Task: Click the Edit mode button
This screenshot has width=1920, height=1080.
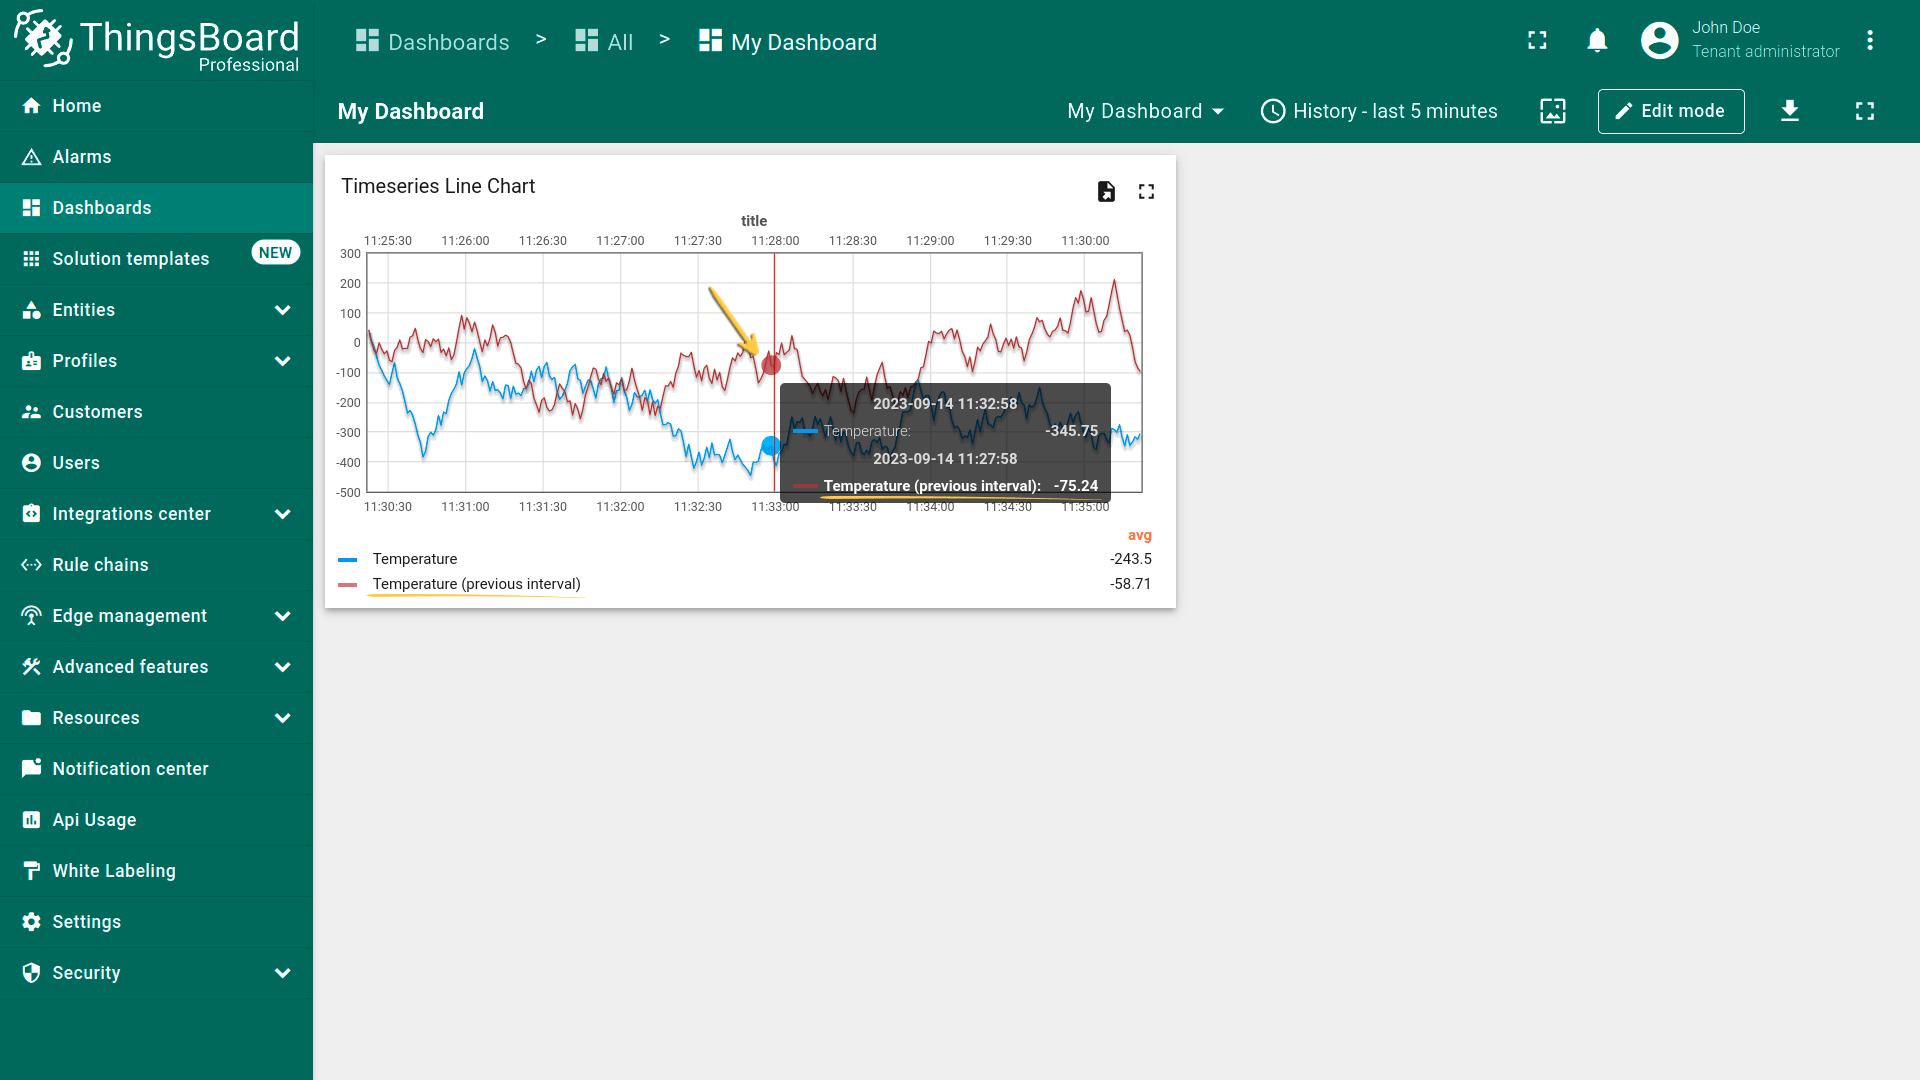Action: [x=1670, y=111]
